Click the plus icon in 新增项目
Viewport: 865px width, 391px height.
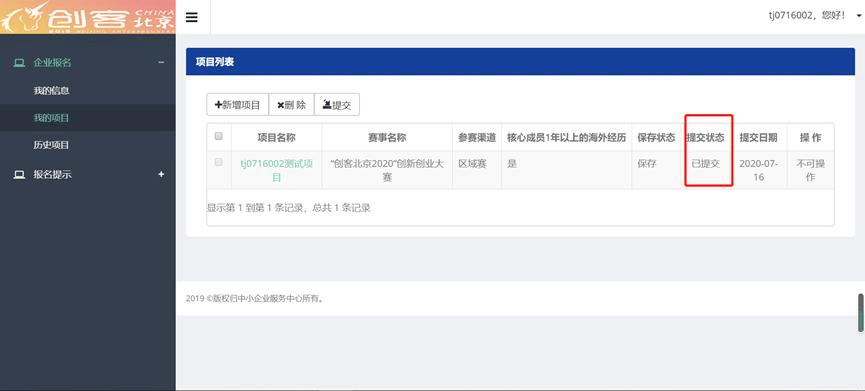[x=218, y=105]
